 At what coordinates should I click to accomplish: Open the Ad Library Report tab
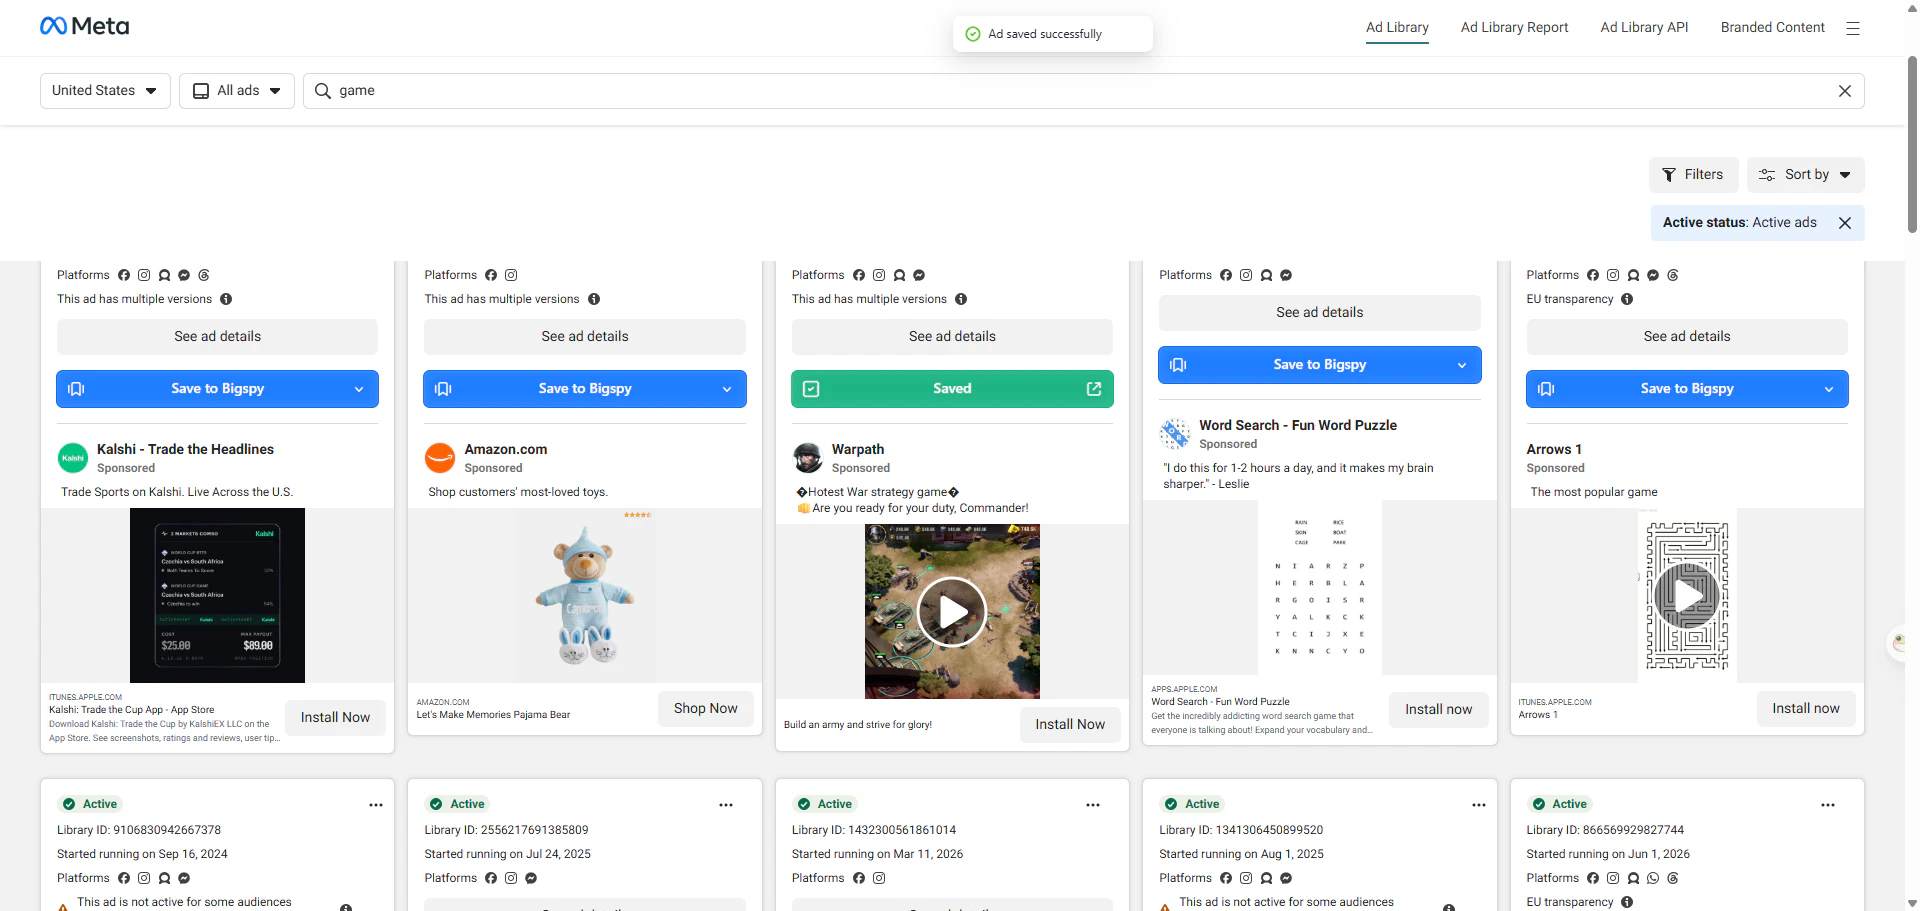(1514, 28)
